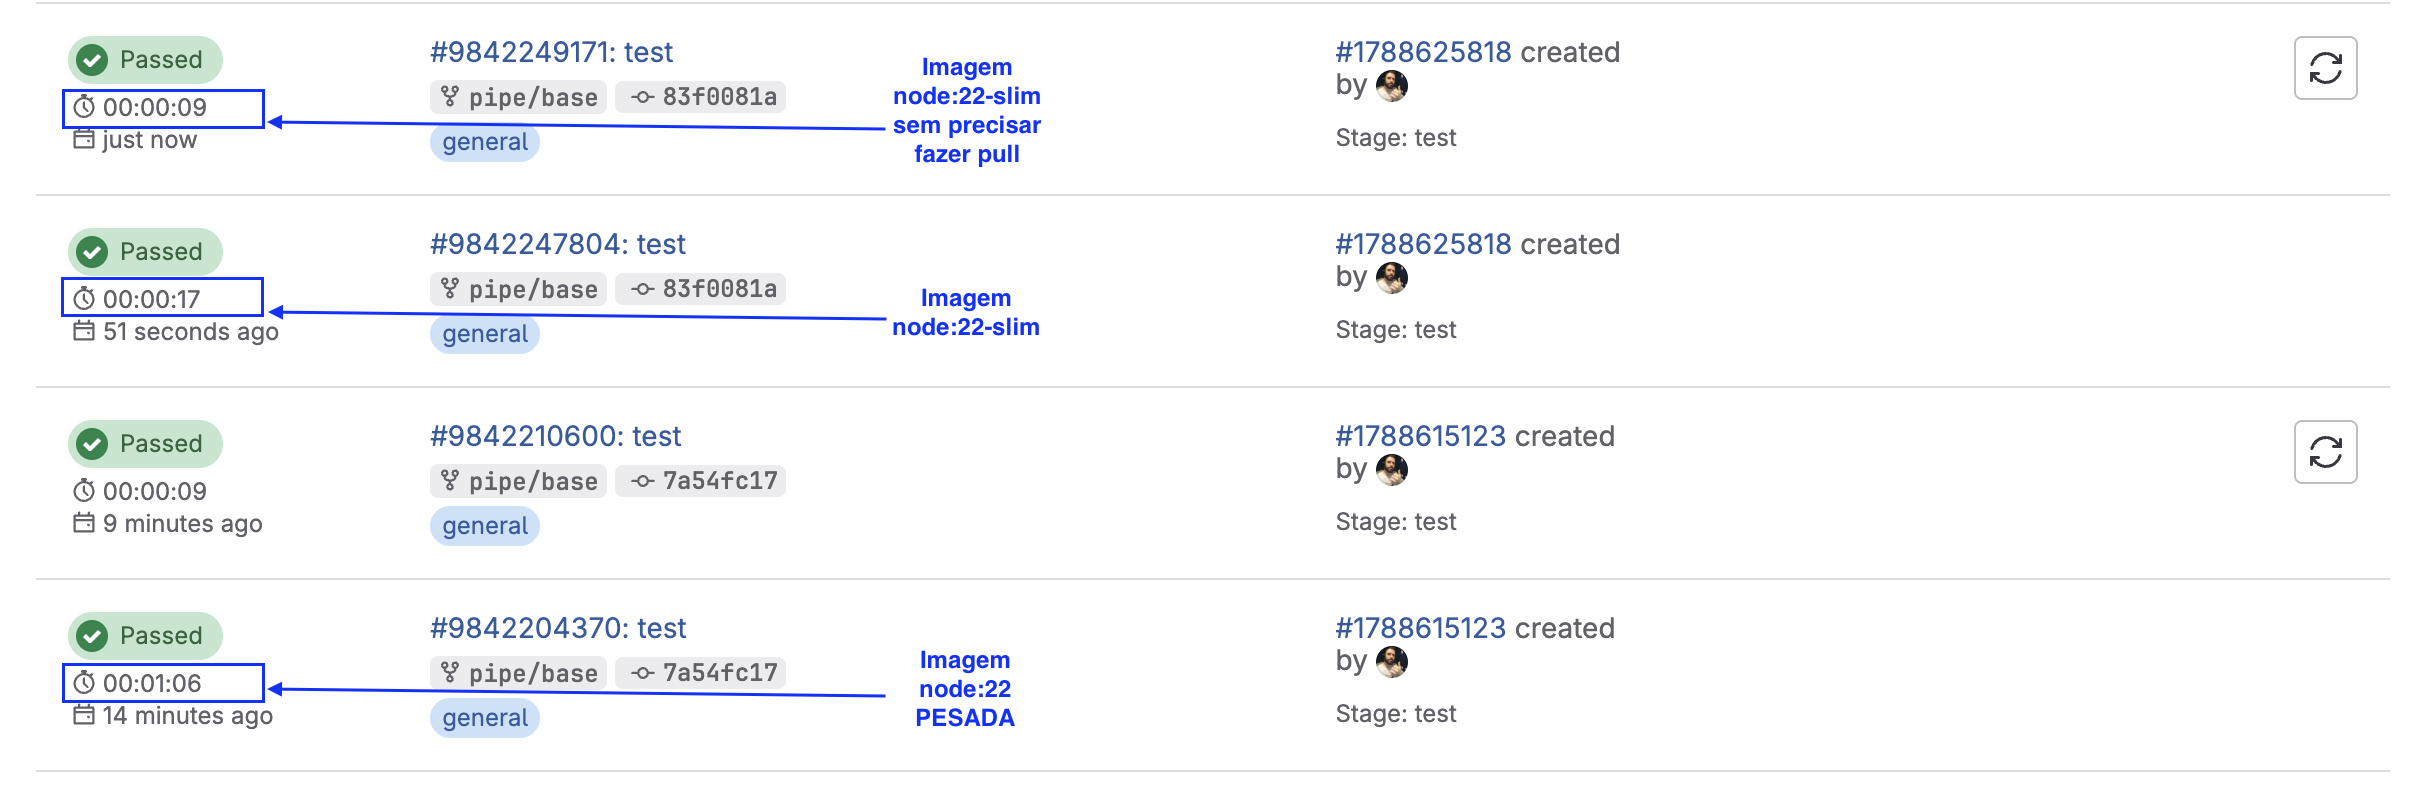The image size is (2428, 790).
Task: Click the Passed badge of job #9842210600
Action: [x=146, y=444]
